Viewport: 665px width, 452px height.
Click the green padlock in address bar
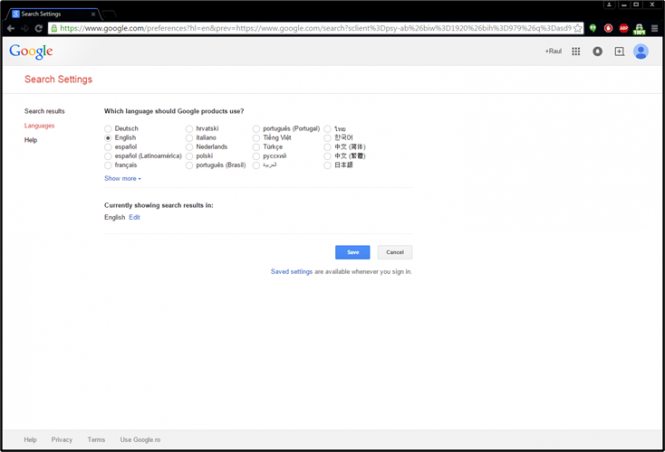pyautogui.click(x=54, y=28)
